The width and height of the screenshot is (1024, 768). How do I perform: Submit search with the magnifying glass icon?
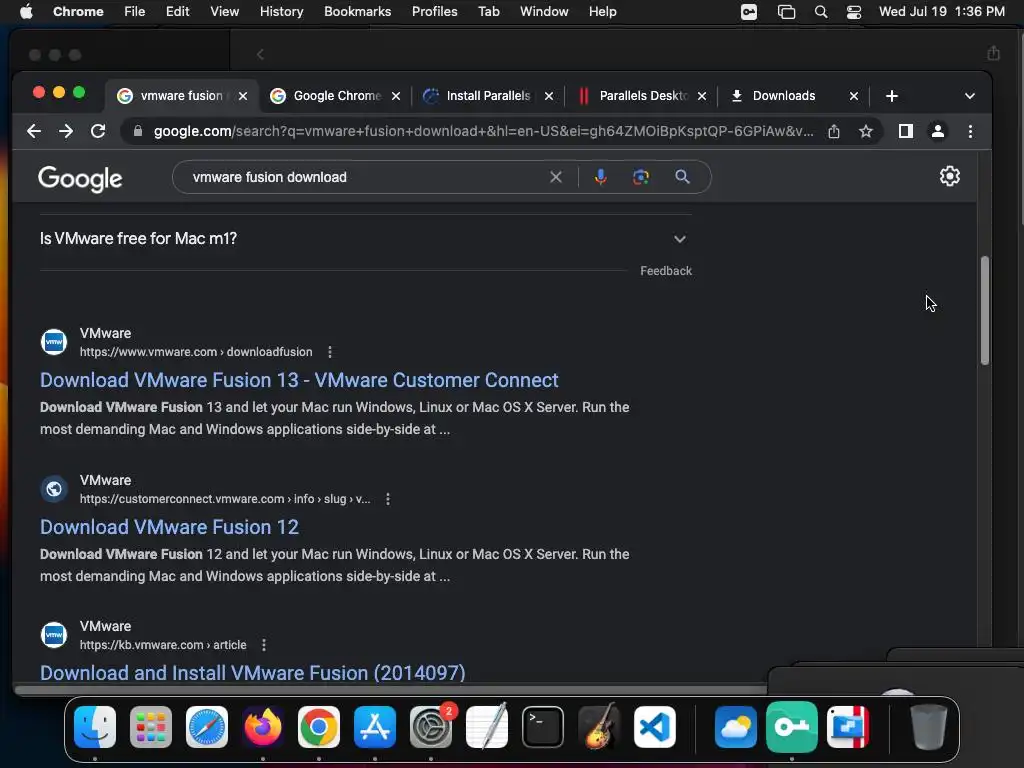tap(682, 177)
